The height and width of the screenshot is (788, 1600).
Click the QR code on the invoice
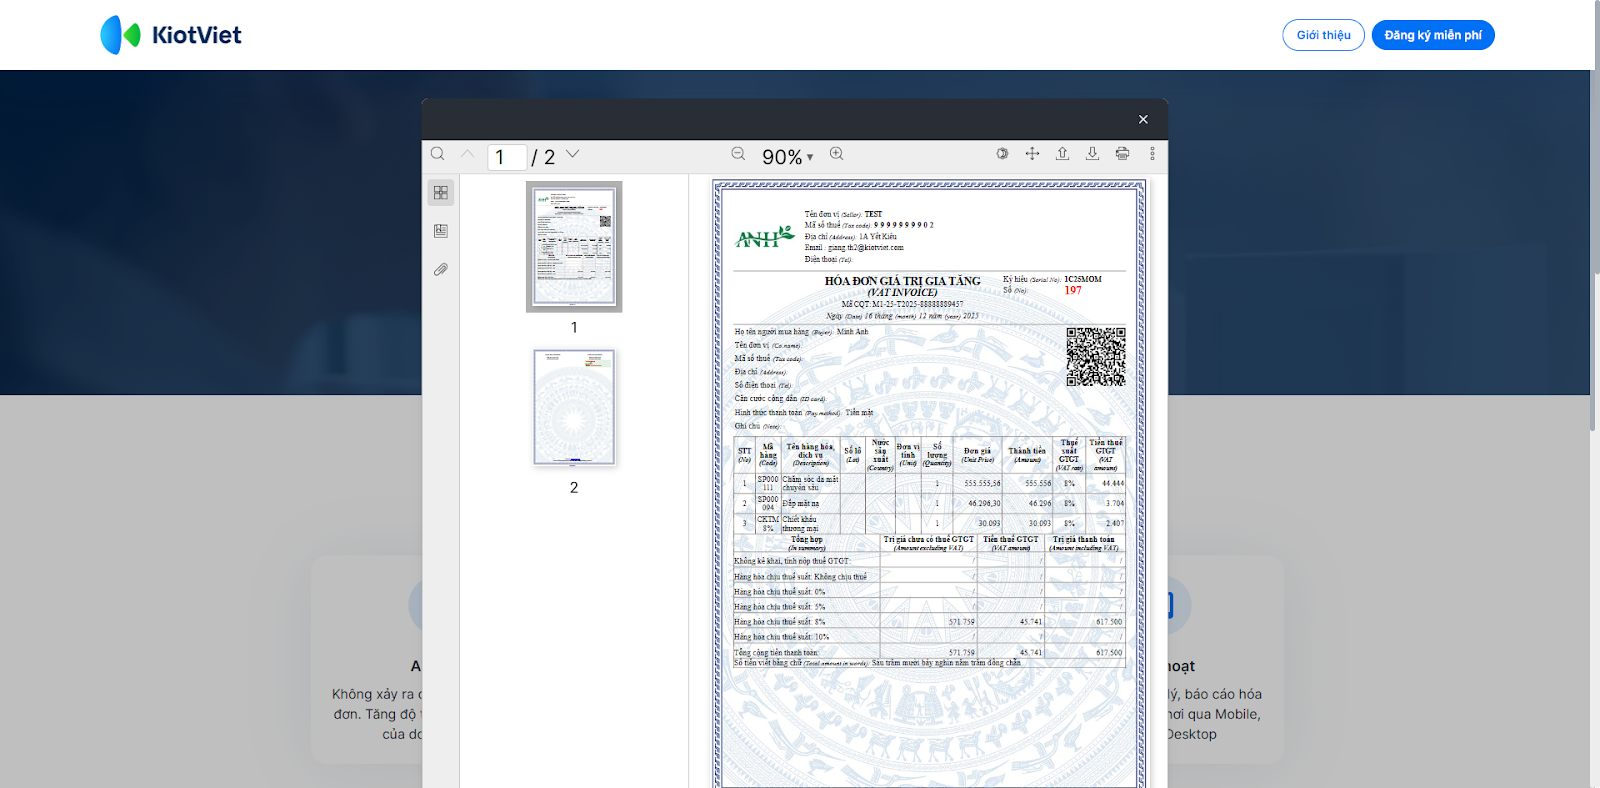point(1096,357)
